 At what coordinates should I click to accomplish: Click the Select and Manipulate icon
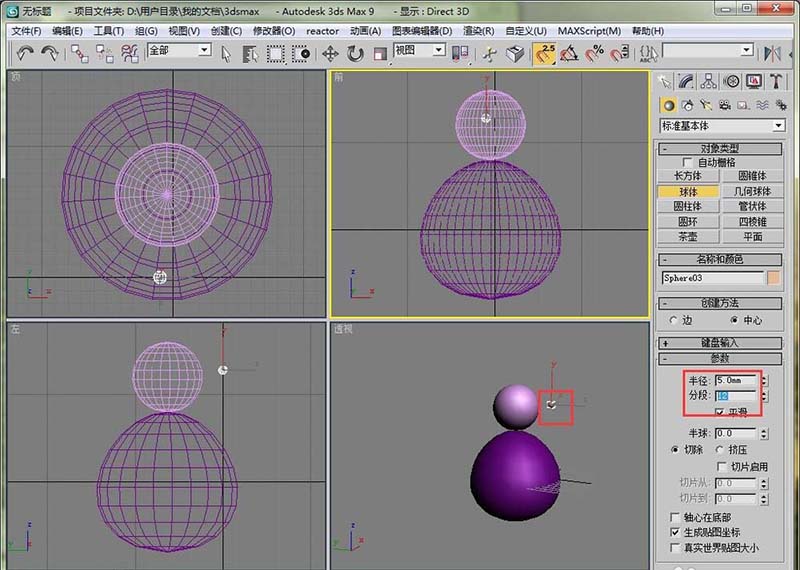tap(490, 53)
